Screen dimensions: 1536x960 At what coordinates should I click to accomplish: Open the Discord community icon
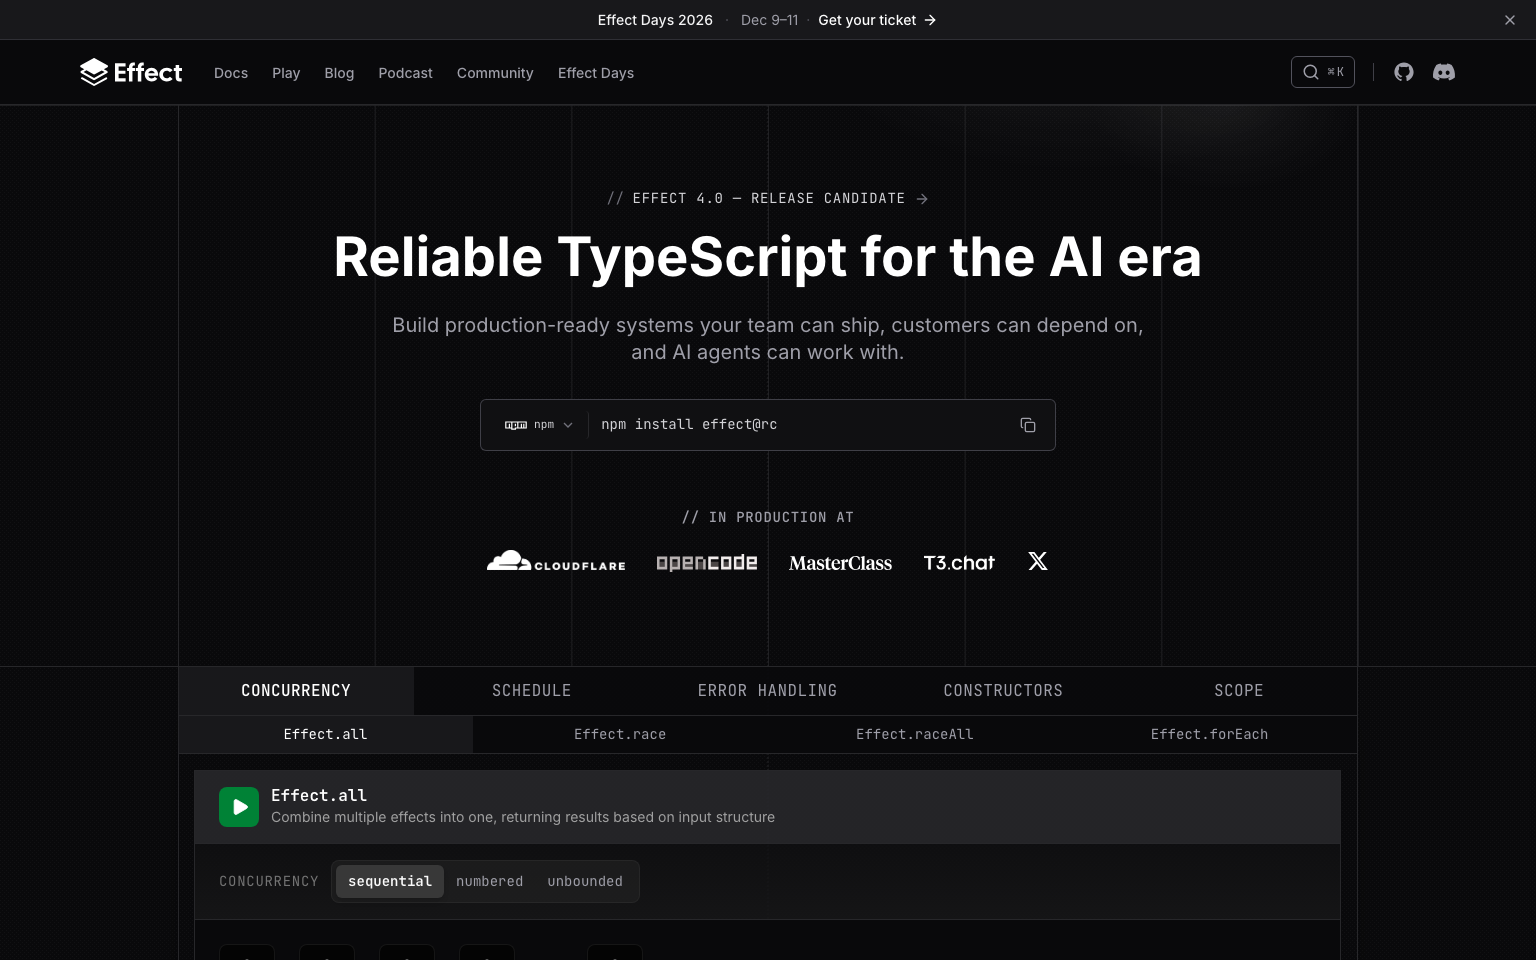tap(1444, 72)
